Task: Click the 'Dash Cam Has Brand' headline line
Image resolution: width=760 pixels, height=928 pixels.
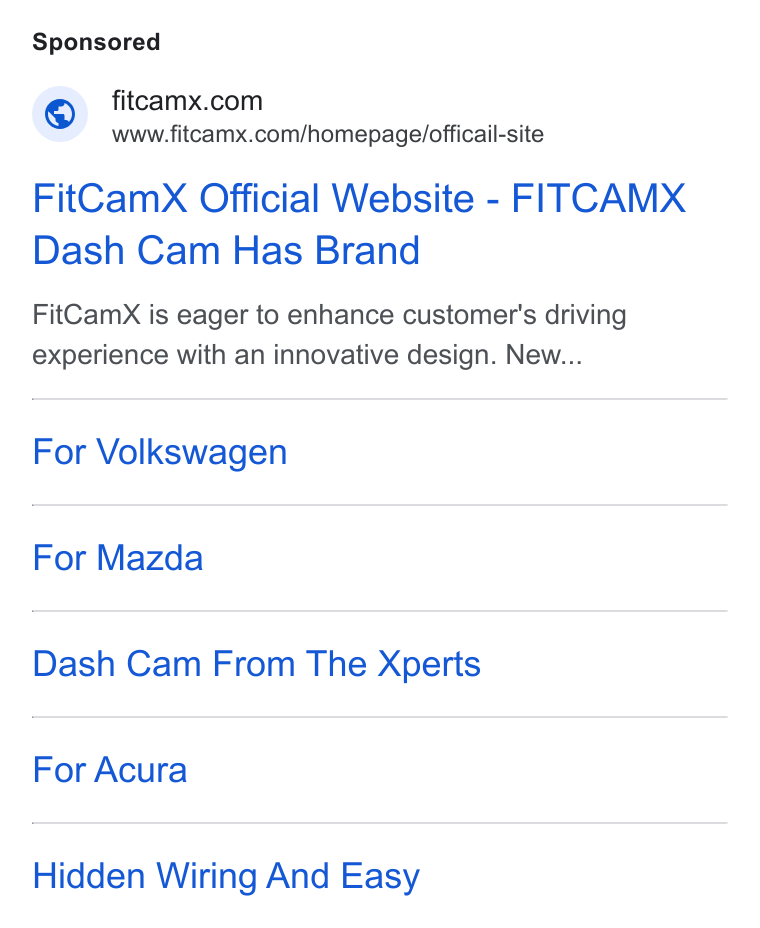Action: (x=226, y=250)
